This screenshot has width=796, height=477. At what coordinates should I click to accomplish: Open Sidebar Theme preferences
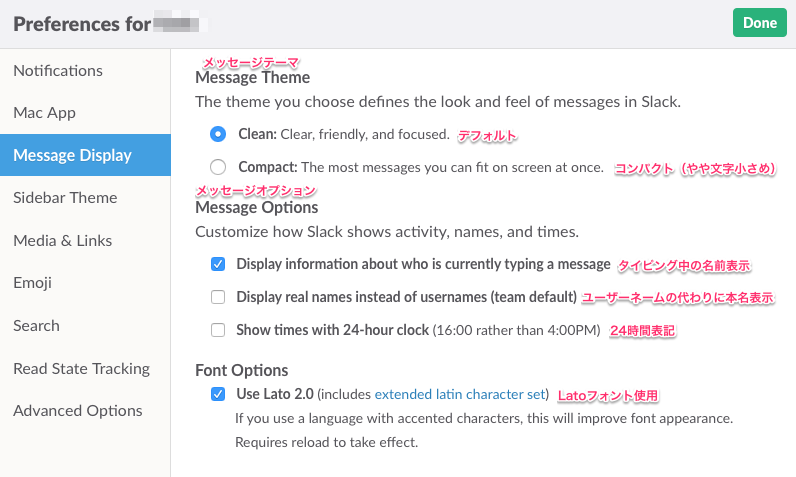coord(65,198)
